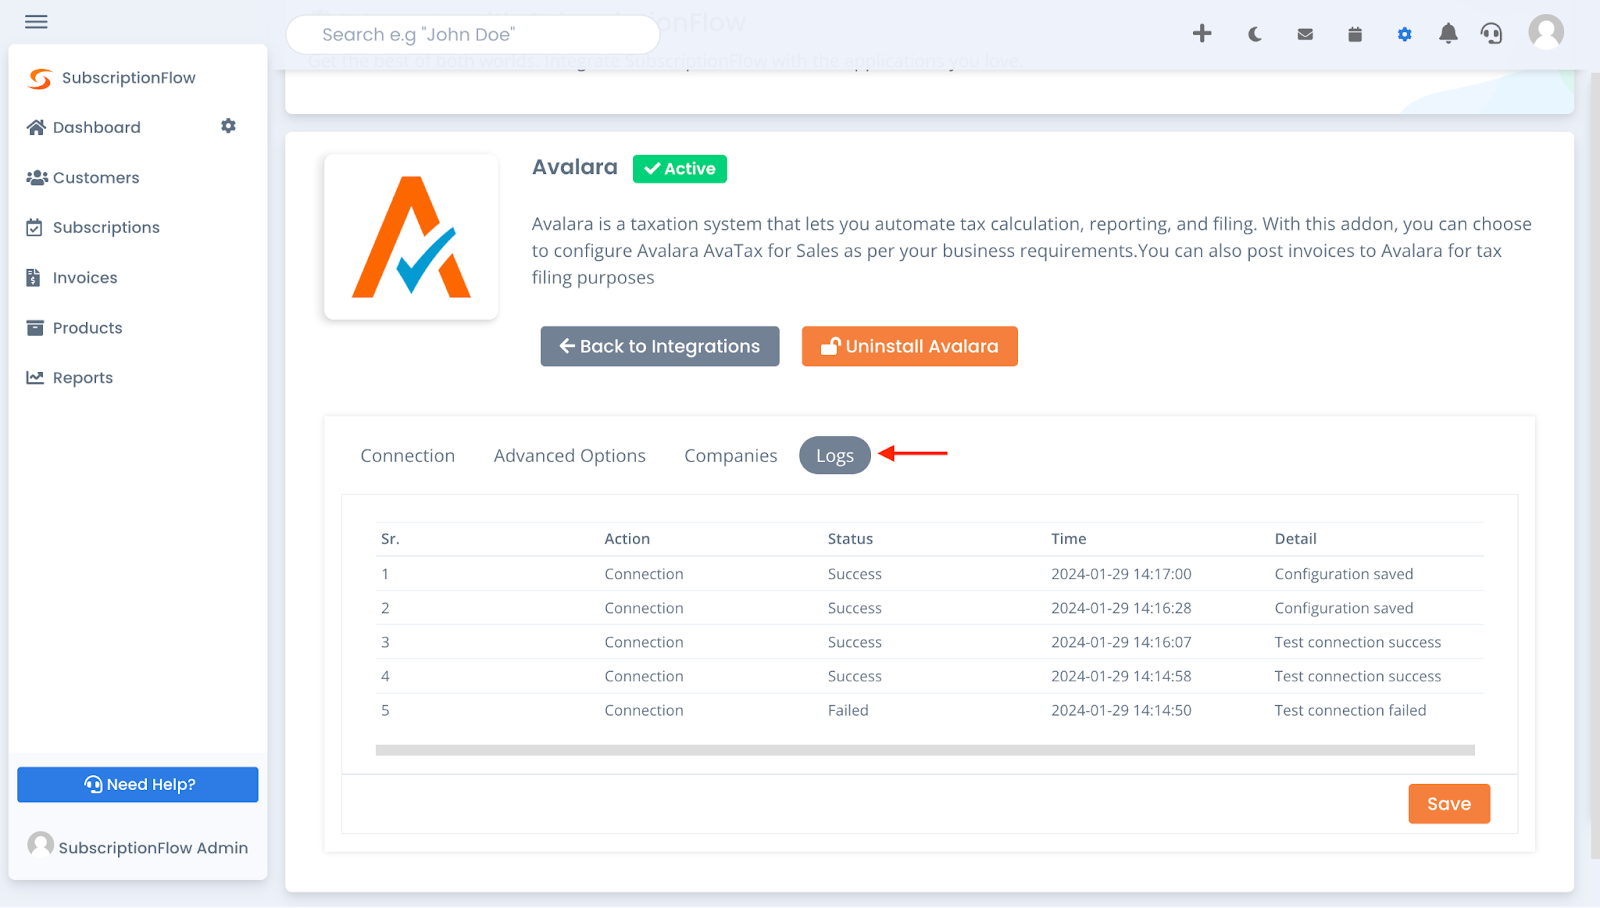Open Dashboard settings gear icon
Image resolution: width=1600 pixels, height=908 pixels.
click(228, 126)
